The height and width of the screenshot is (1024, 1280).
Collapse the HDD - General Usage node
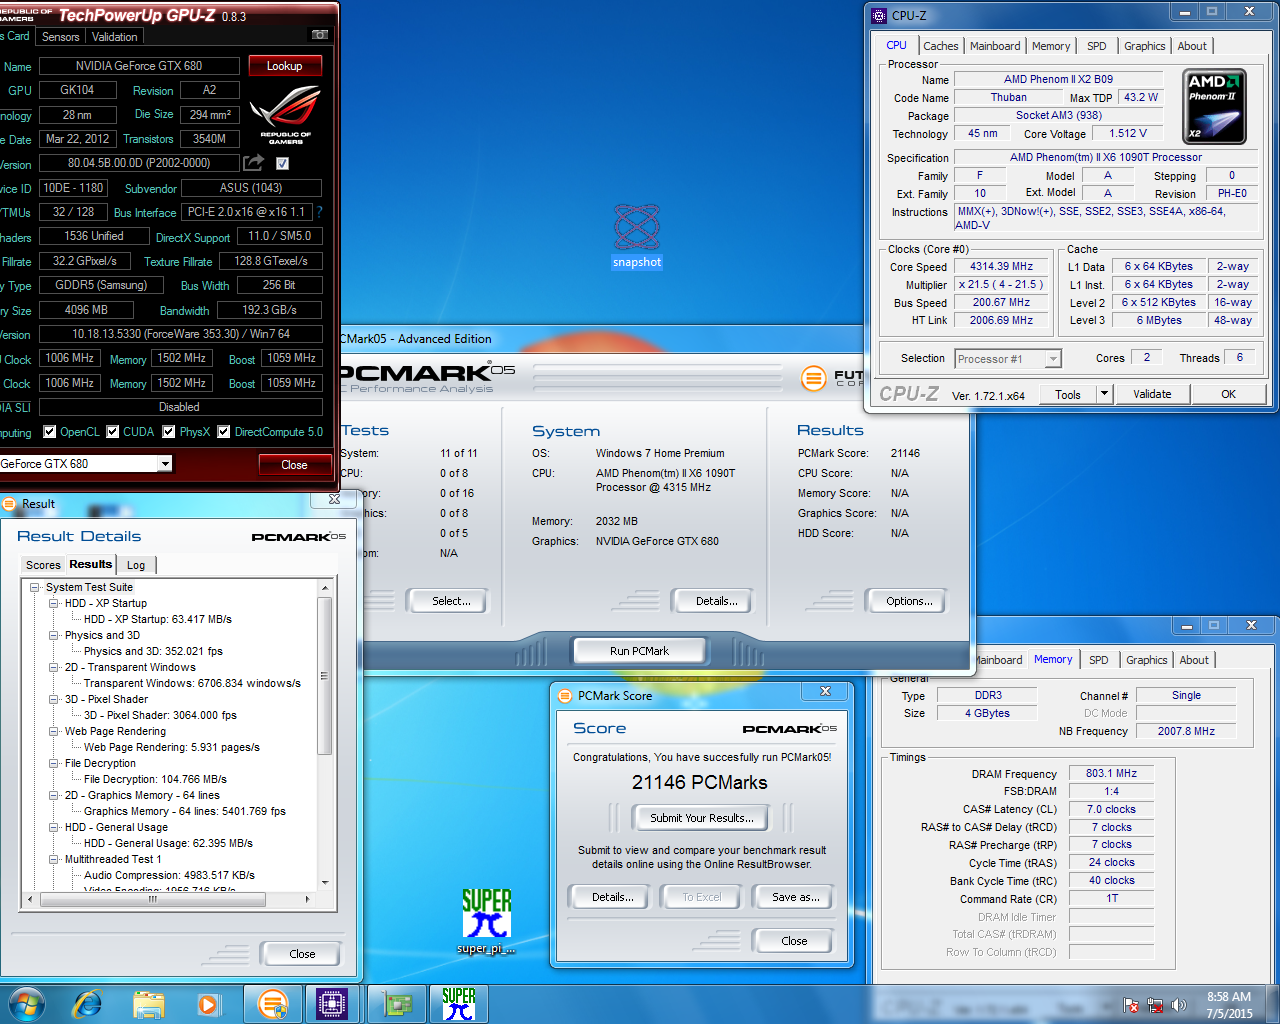point(54,828)
